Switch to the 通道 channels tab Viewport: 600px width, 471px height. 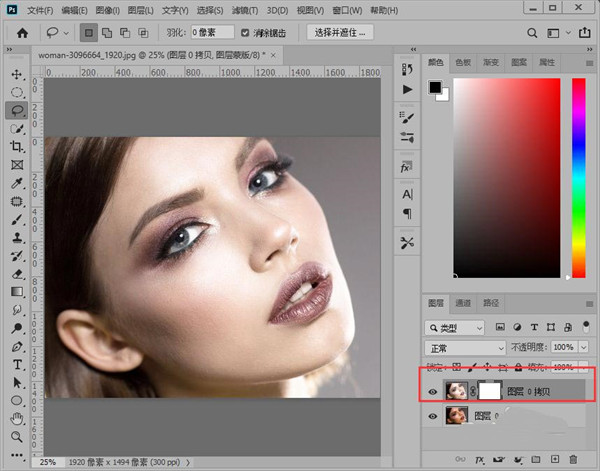(463, 302)
